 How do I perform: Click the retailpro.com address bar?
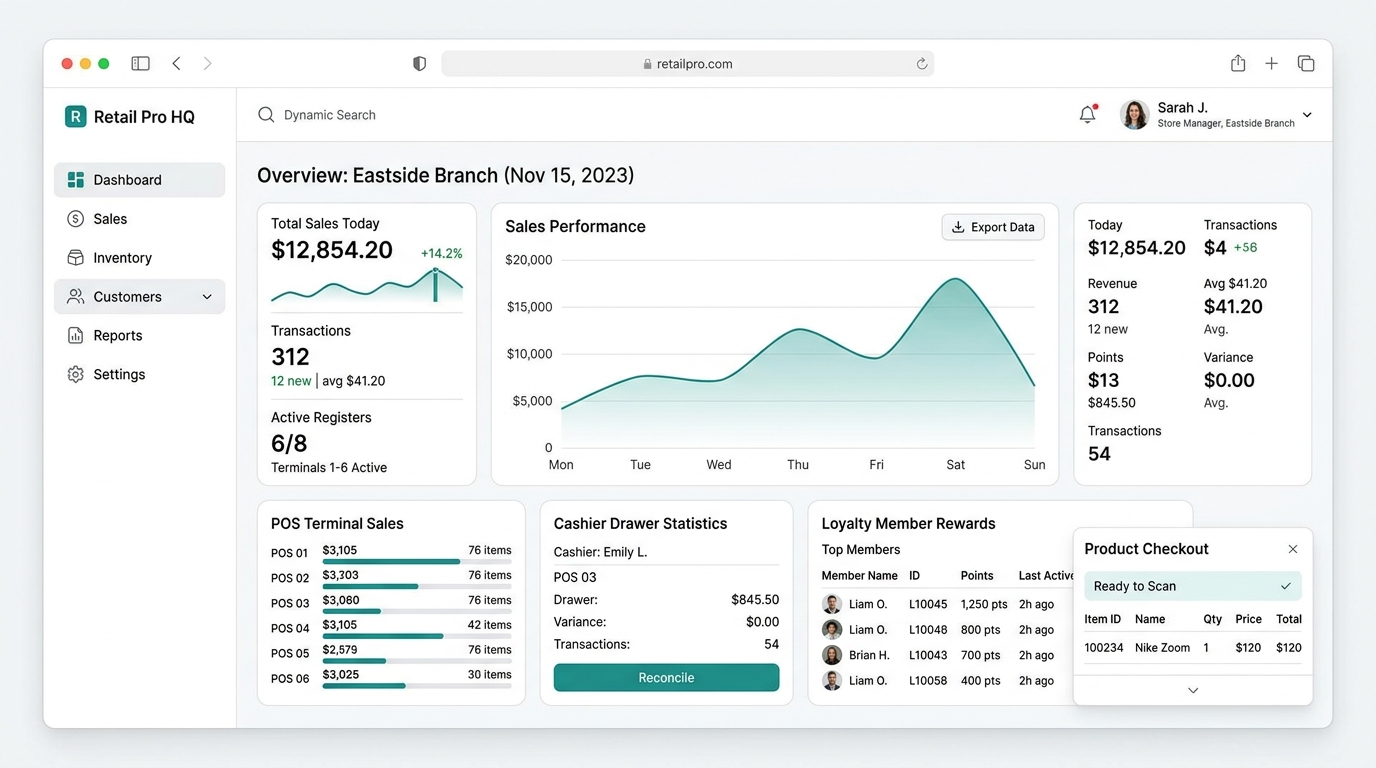pyautogui.click(x=688, y=64)
